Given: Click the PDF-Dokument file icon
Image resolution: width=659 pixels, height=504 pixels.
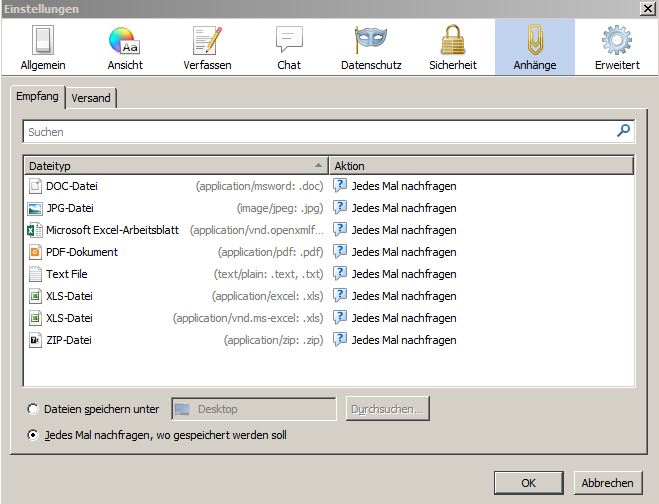Looking at the screenshot, I should 35,252.
